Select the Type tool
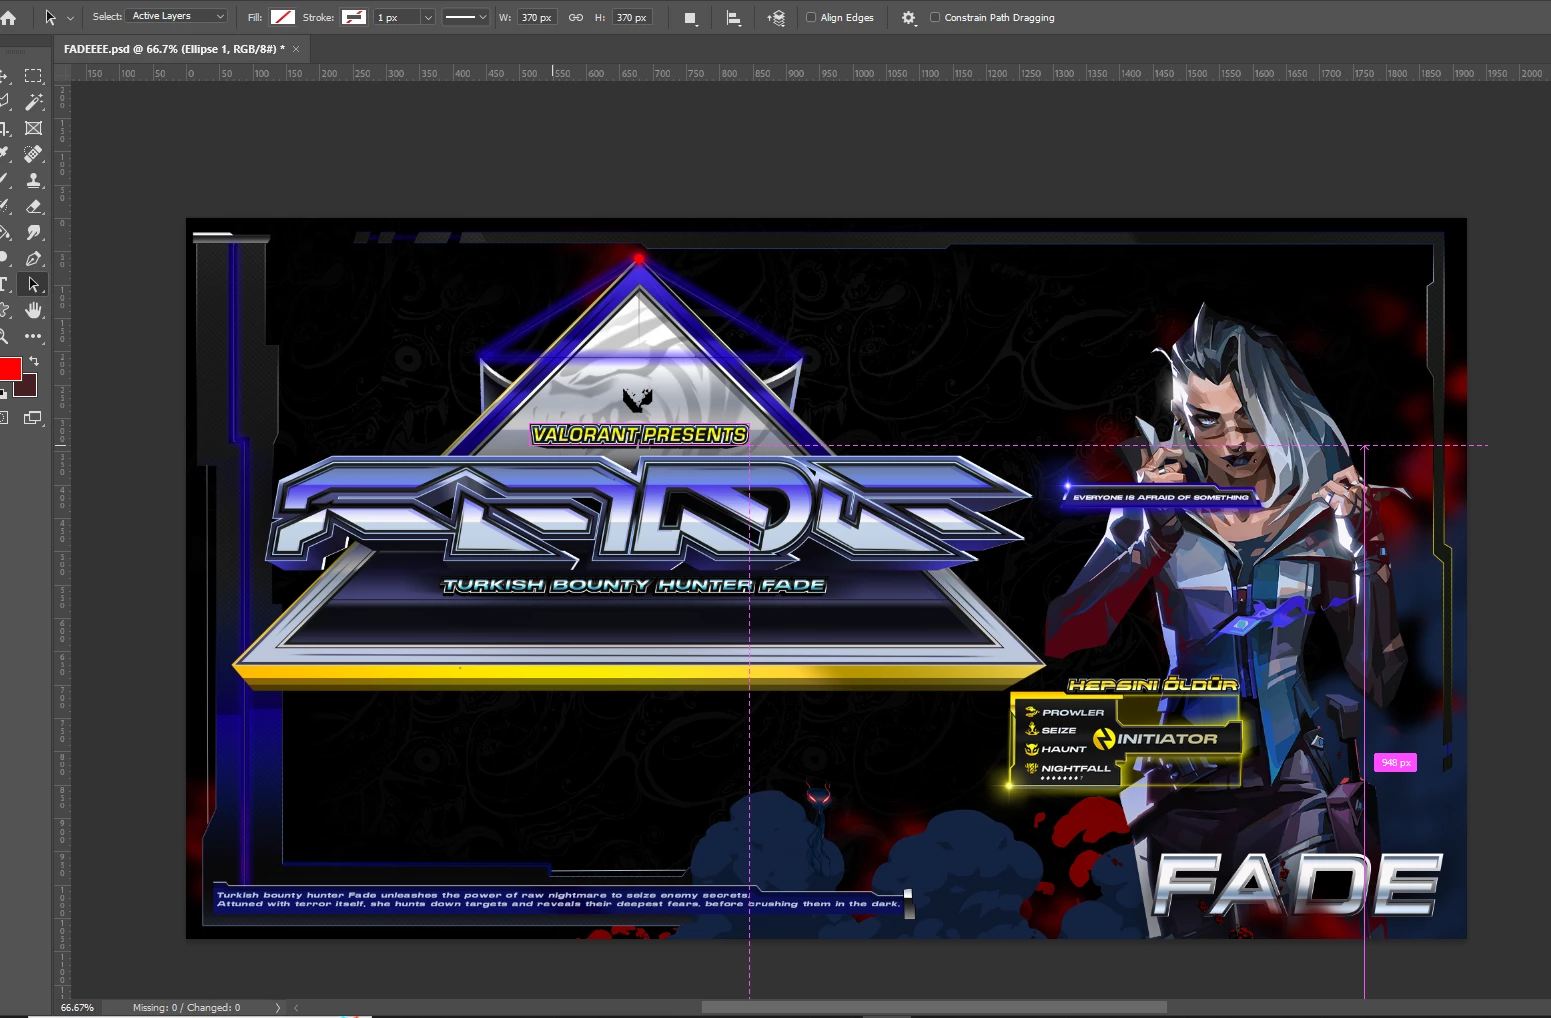This screenshot has width=1551, height=1018. click(x=4, y=284)
